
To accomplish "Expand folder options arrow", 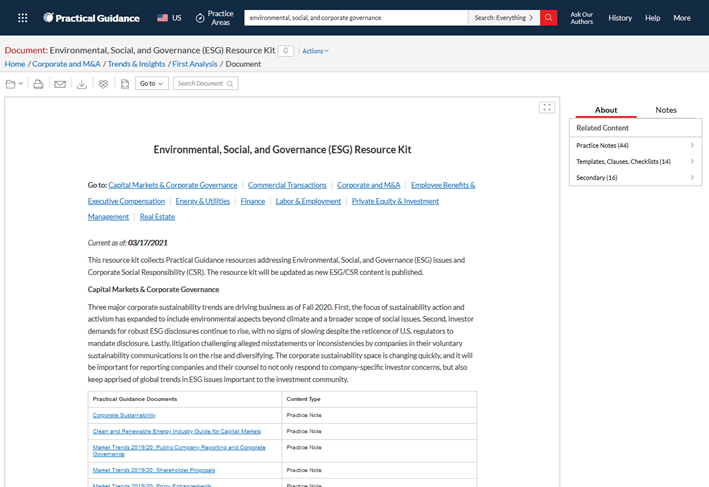I will pos(20,83).
